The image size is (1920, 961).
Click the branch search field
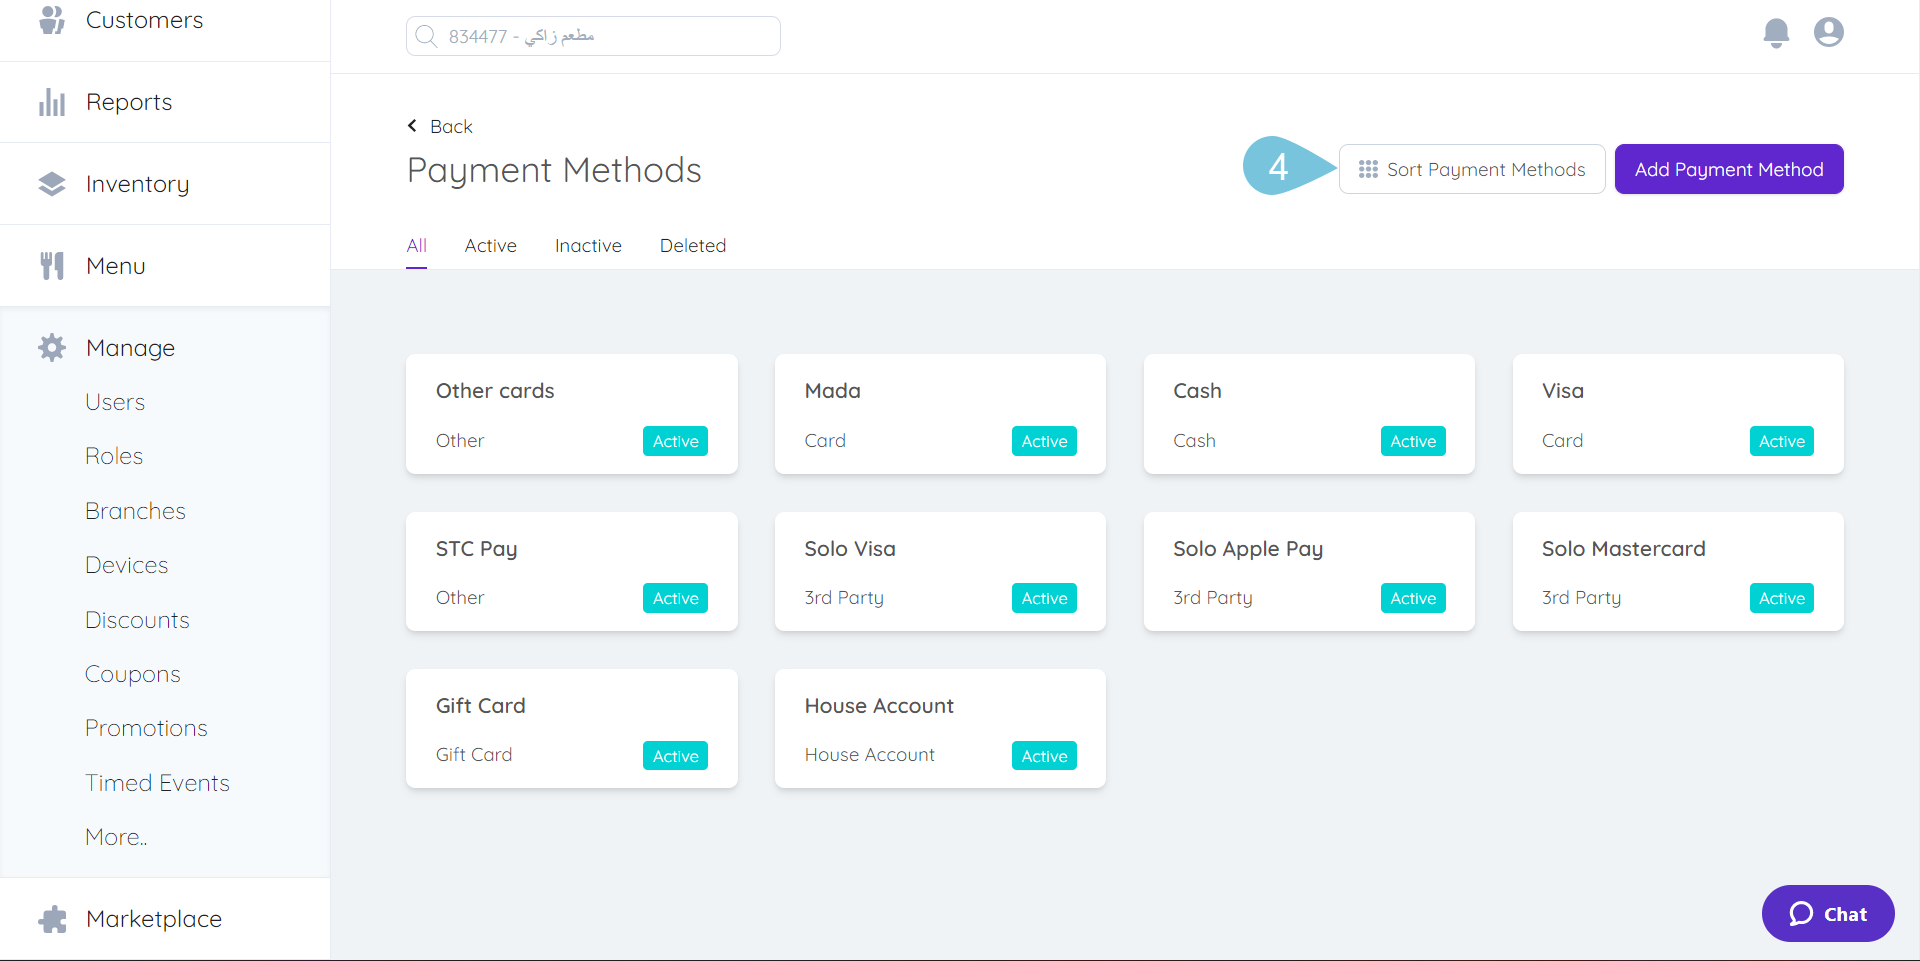click(x=592, y=35)
